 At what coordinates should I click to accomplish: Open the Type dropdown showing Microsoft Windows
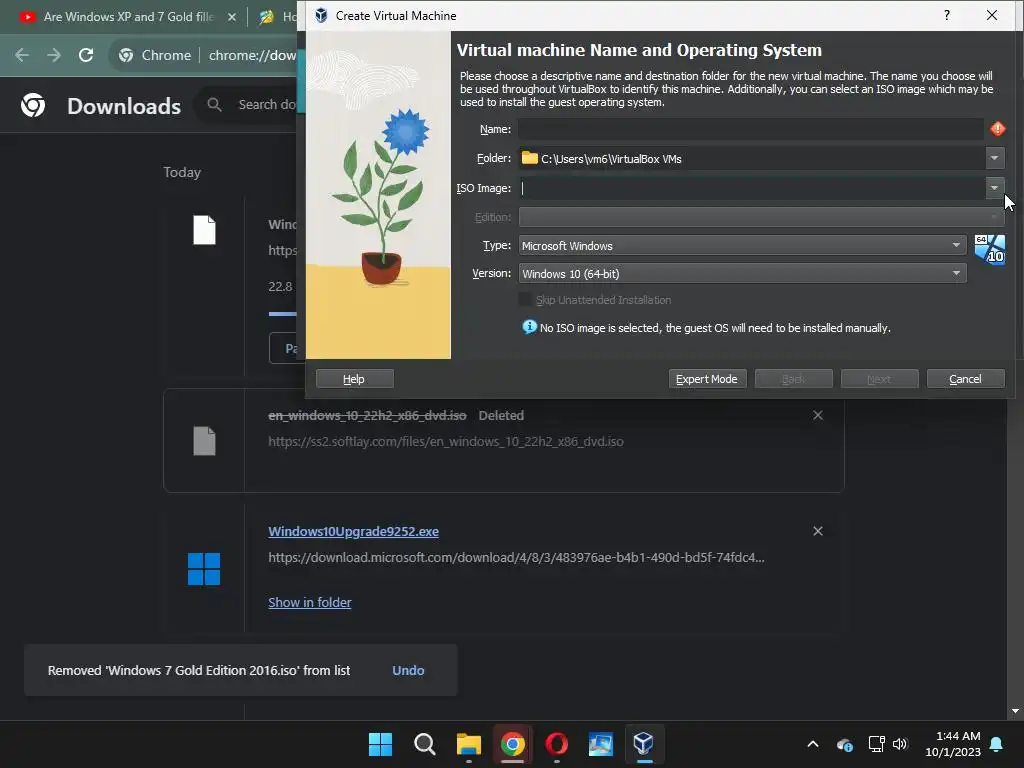743,246
